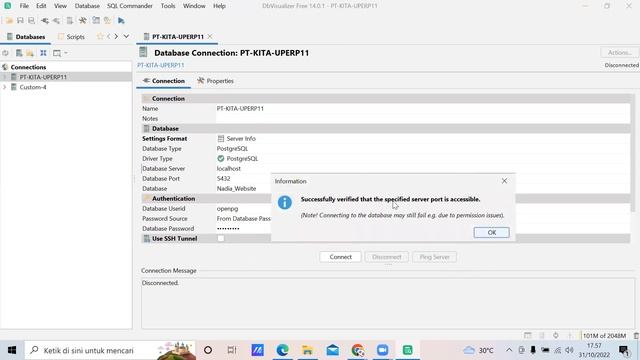
Task: Open the Window menu
Action: click(194, 6)
